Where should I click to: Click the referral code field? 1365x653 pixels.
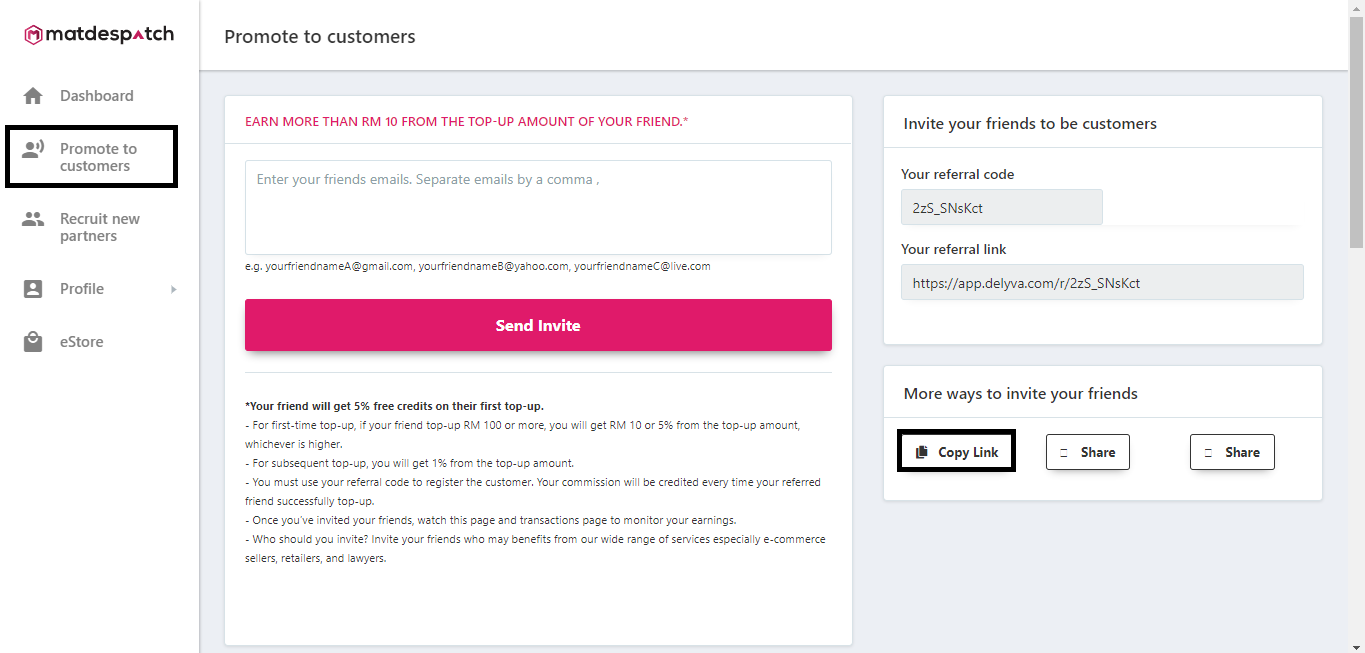[1002, 207]
